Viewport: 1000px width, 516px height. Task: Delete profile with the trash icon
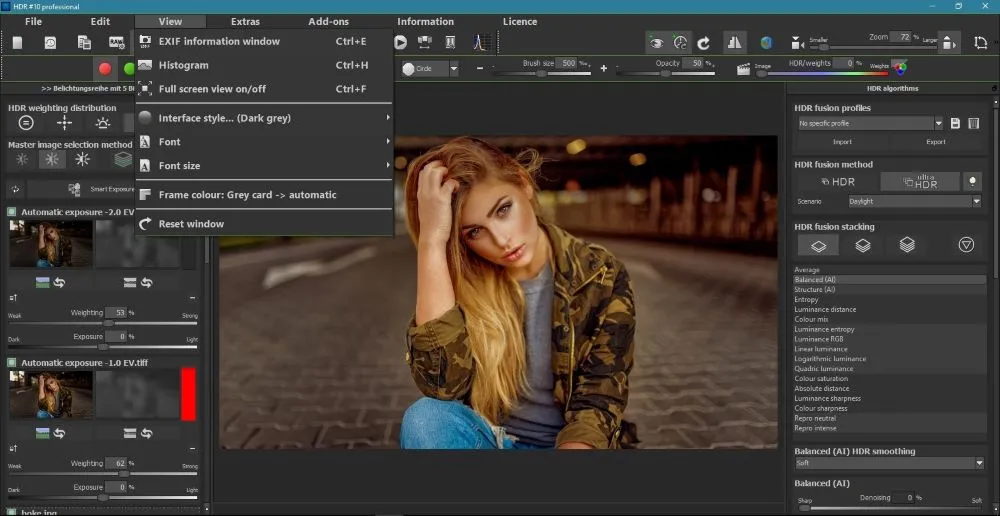pos(973,123)
